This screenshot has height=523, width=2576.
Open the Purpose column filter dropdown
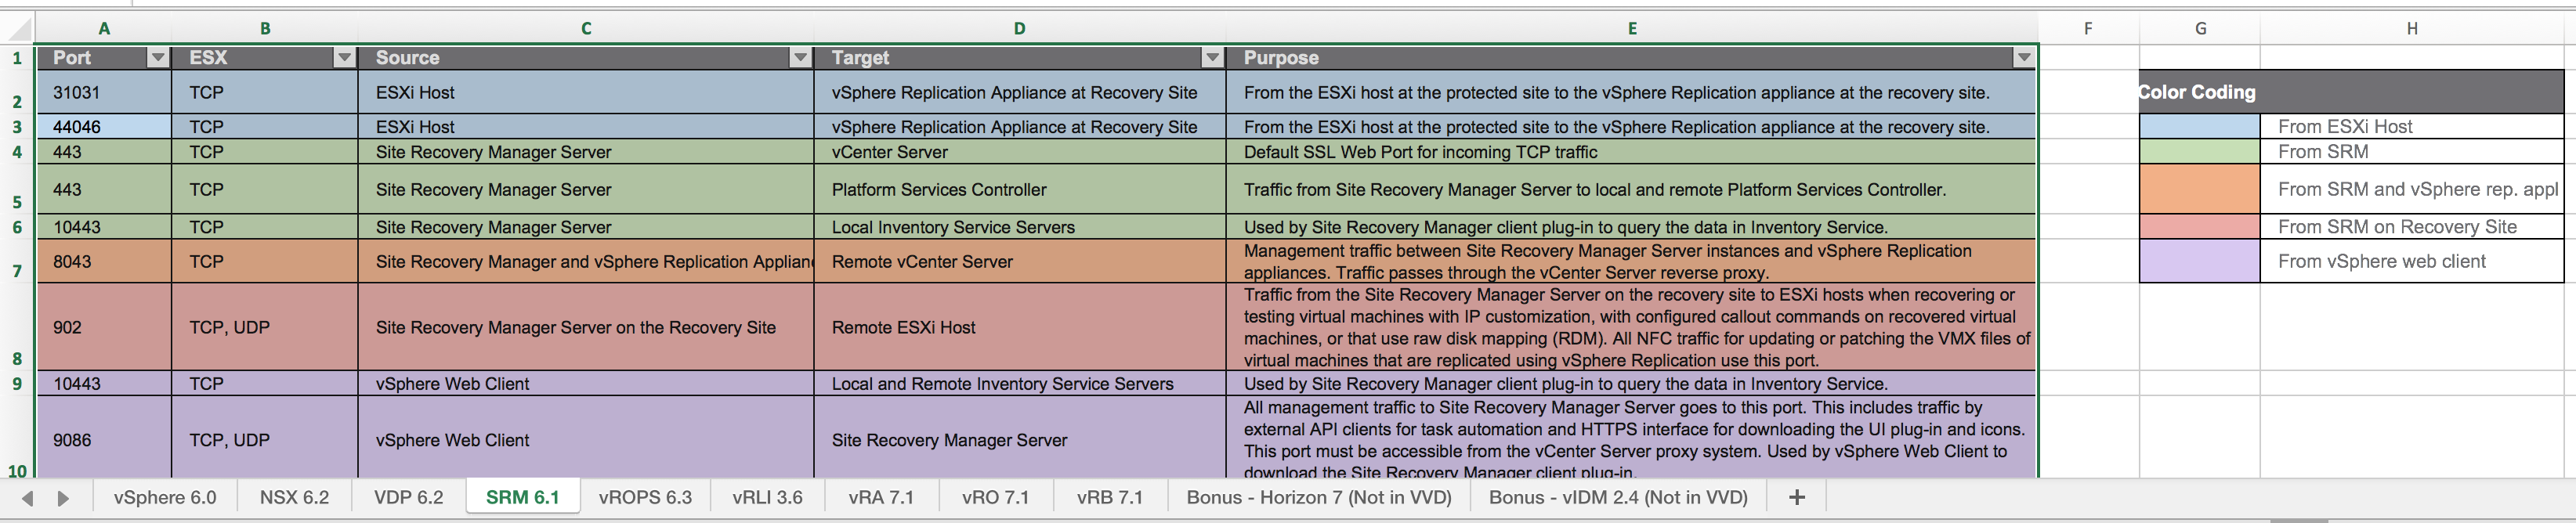(x=2024, y=58)
